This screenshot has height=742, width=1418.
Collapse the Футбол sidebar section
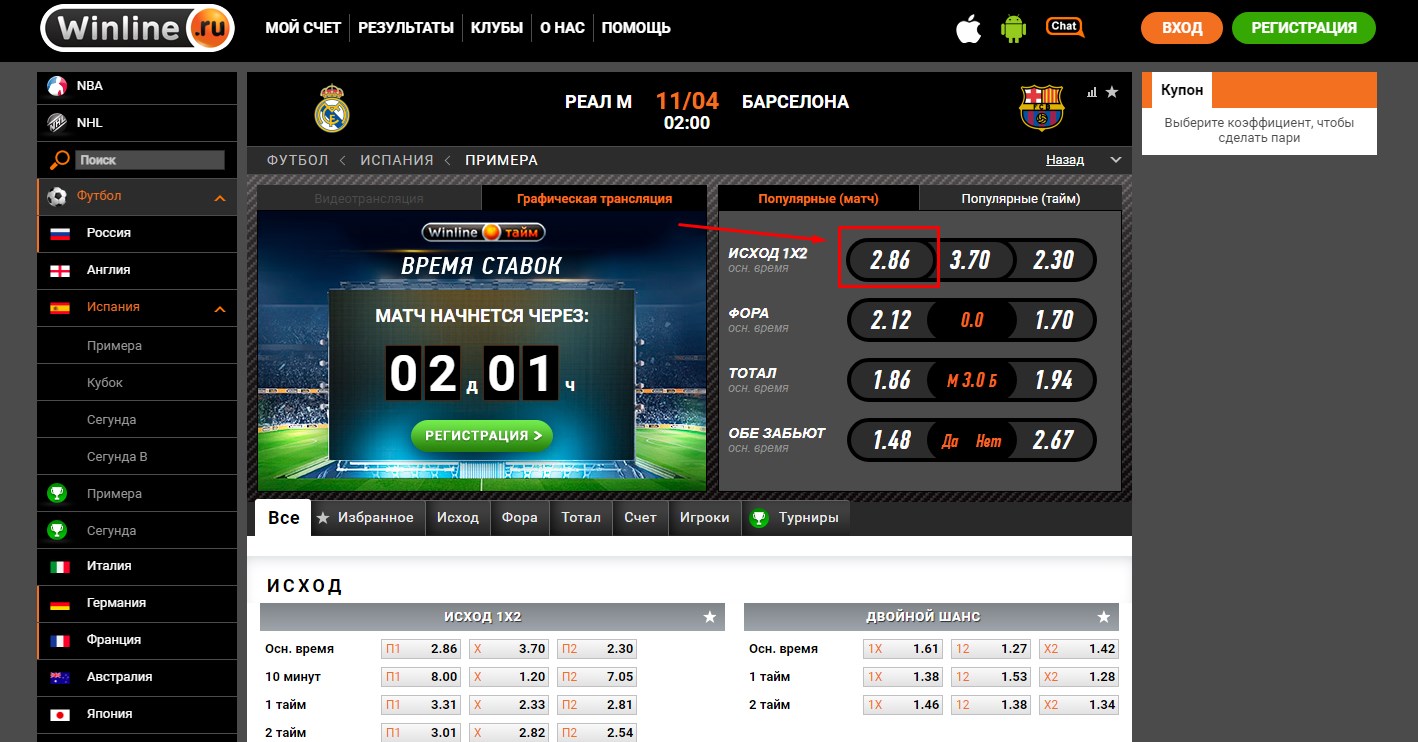coord(220,198)
